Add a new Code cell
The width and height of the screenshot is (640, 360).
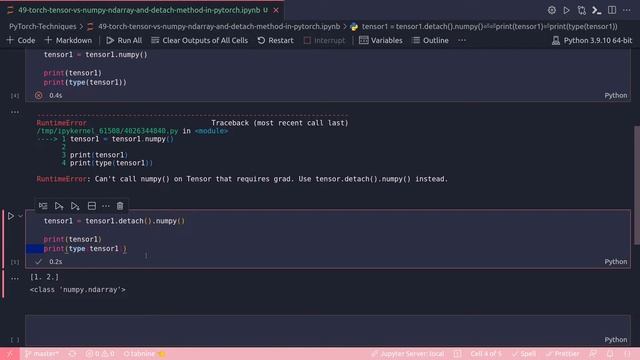(21, 40)
